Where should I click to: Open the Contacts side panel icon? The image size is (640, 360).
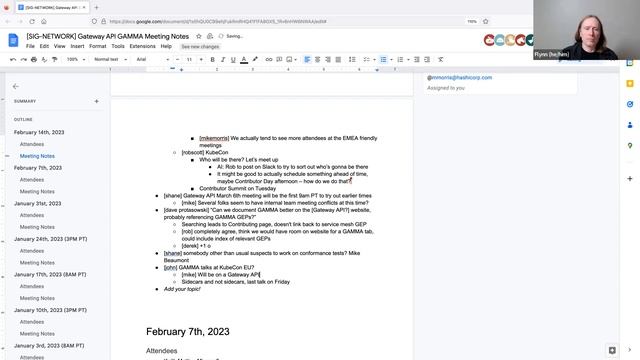pyautogui.click(x=630, y=125)
